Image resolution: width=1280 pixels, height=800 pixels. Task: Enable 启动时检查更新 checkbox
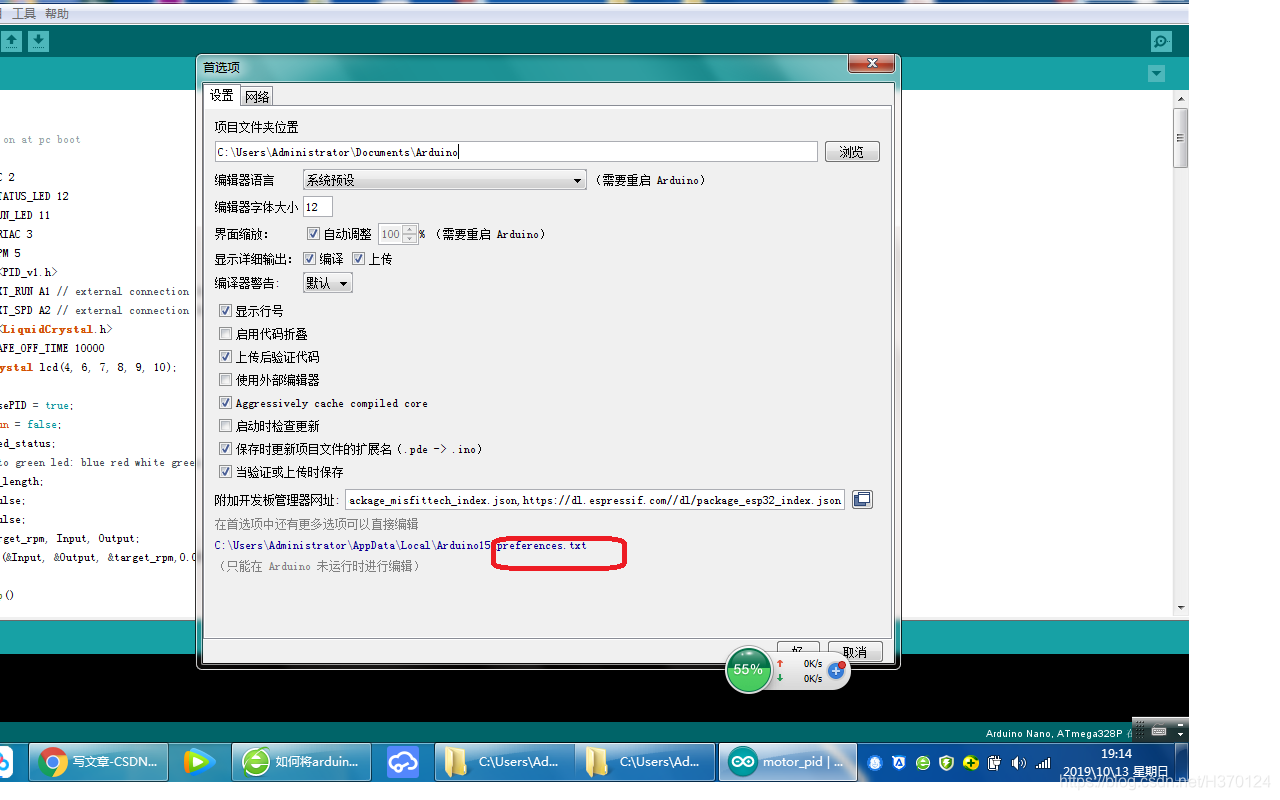(x=225, y=425)
